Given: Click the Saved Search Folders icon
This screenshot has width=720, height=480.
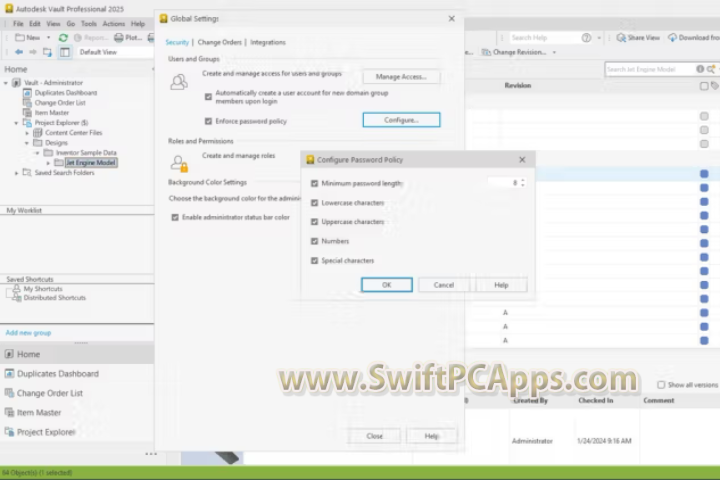Looking at the screenshot, I should (27, 173).
